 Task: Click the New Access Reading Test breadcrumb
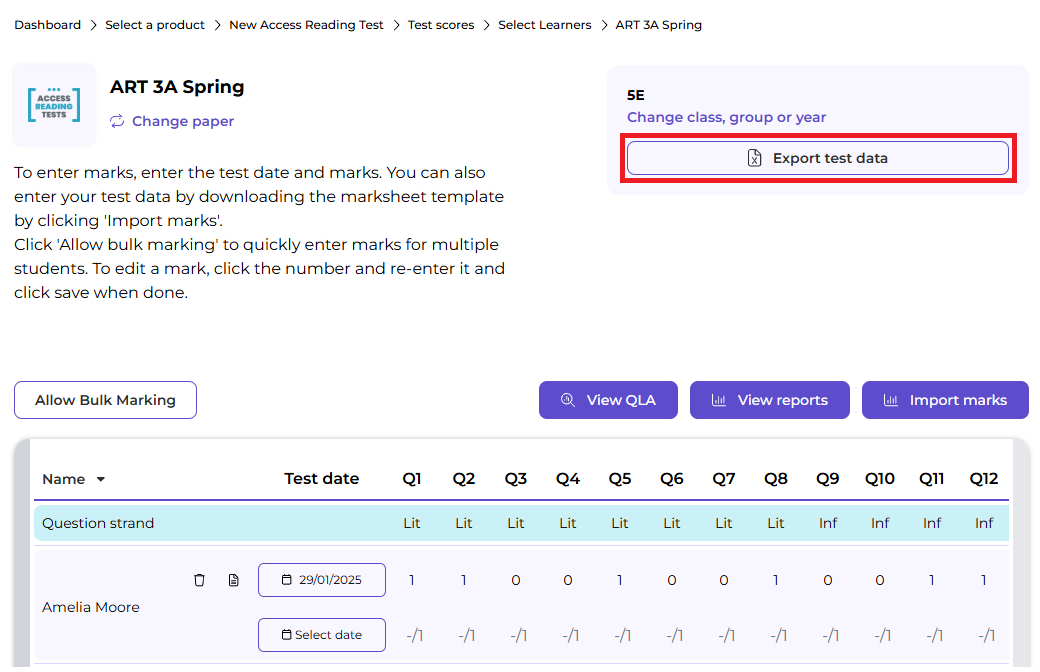pos(306,25)
